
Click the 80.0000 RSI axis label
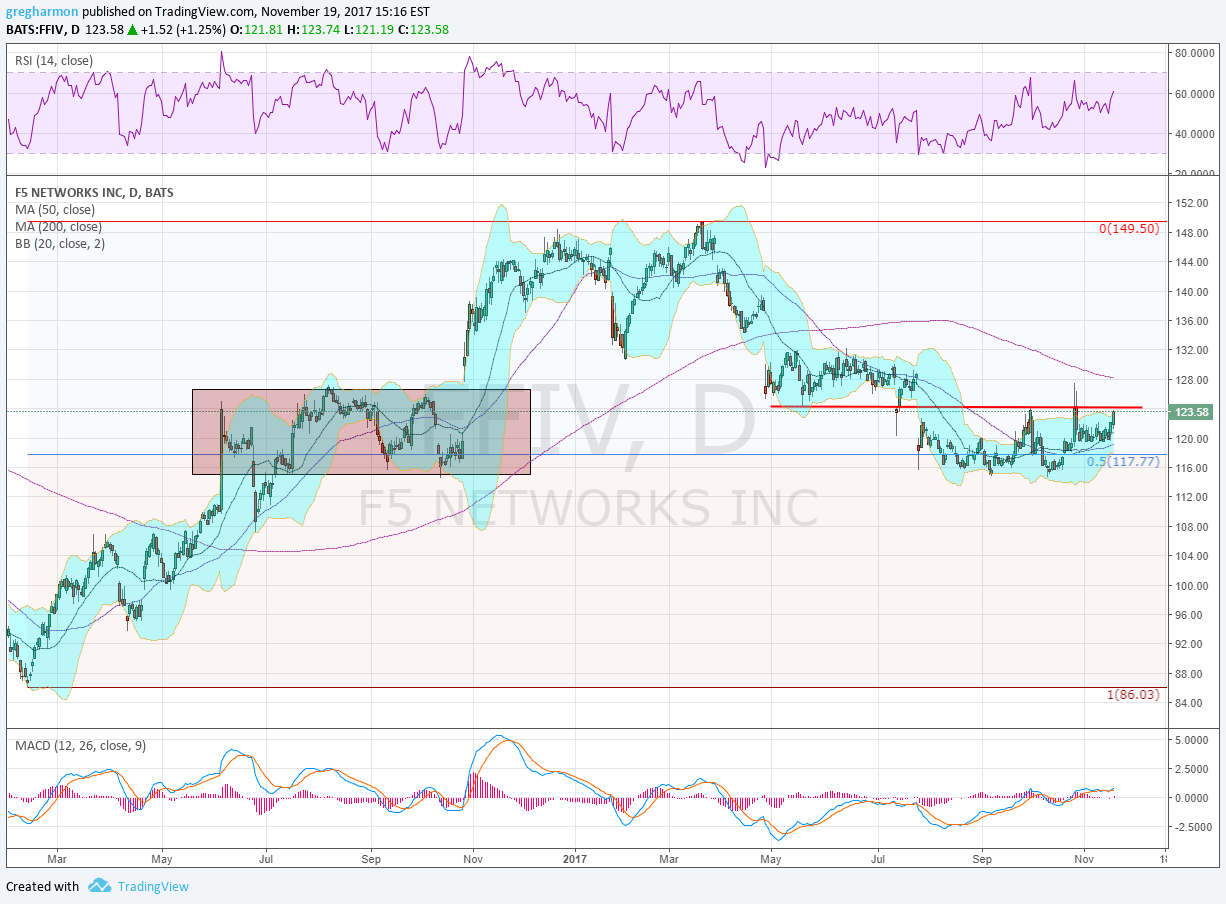[1193, 53]
